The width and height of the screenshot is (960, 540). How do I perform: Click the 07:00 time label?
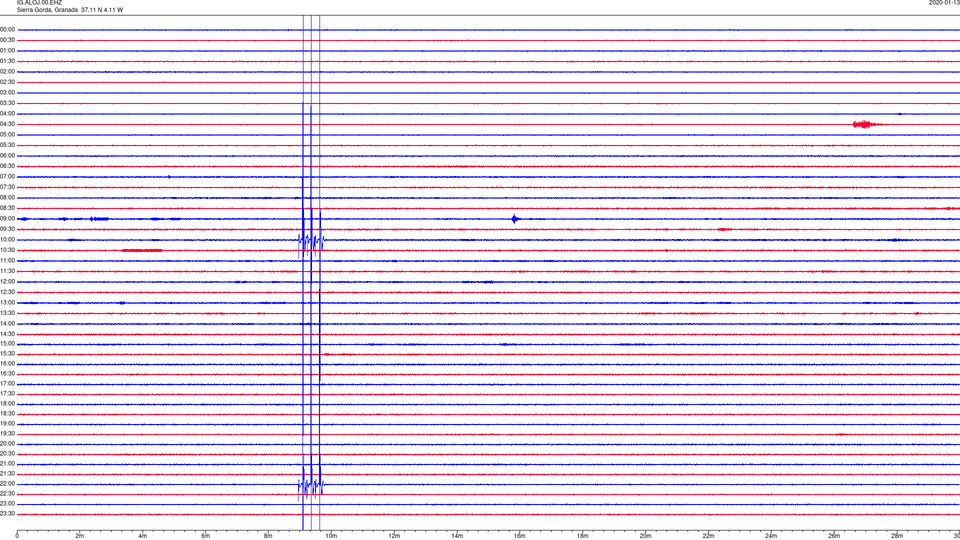pyautogui.click(x=7, y=177)
